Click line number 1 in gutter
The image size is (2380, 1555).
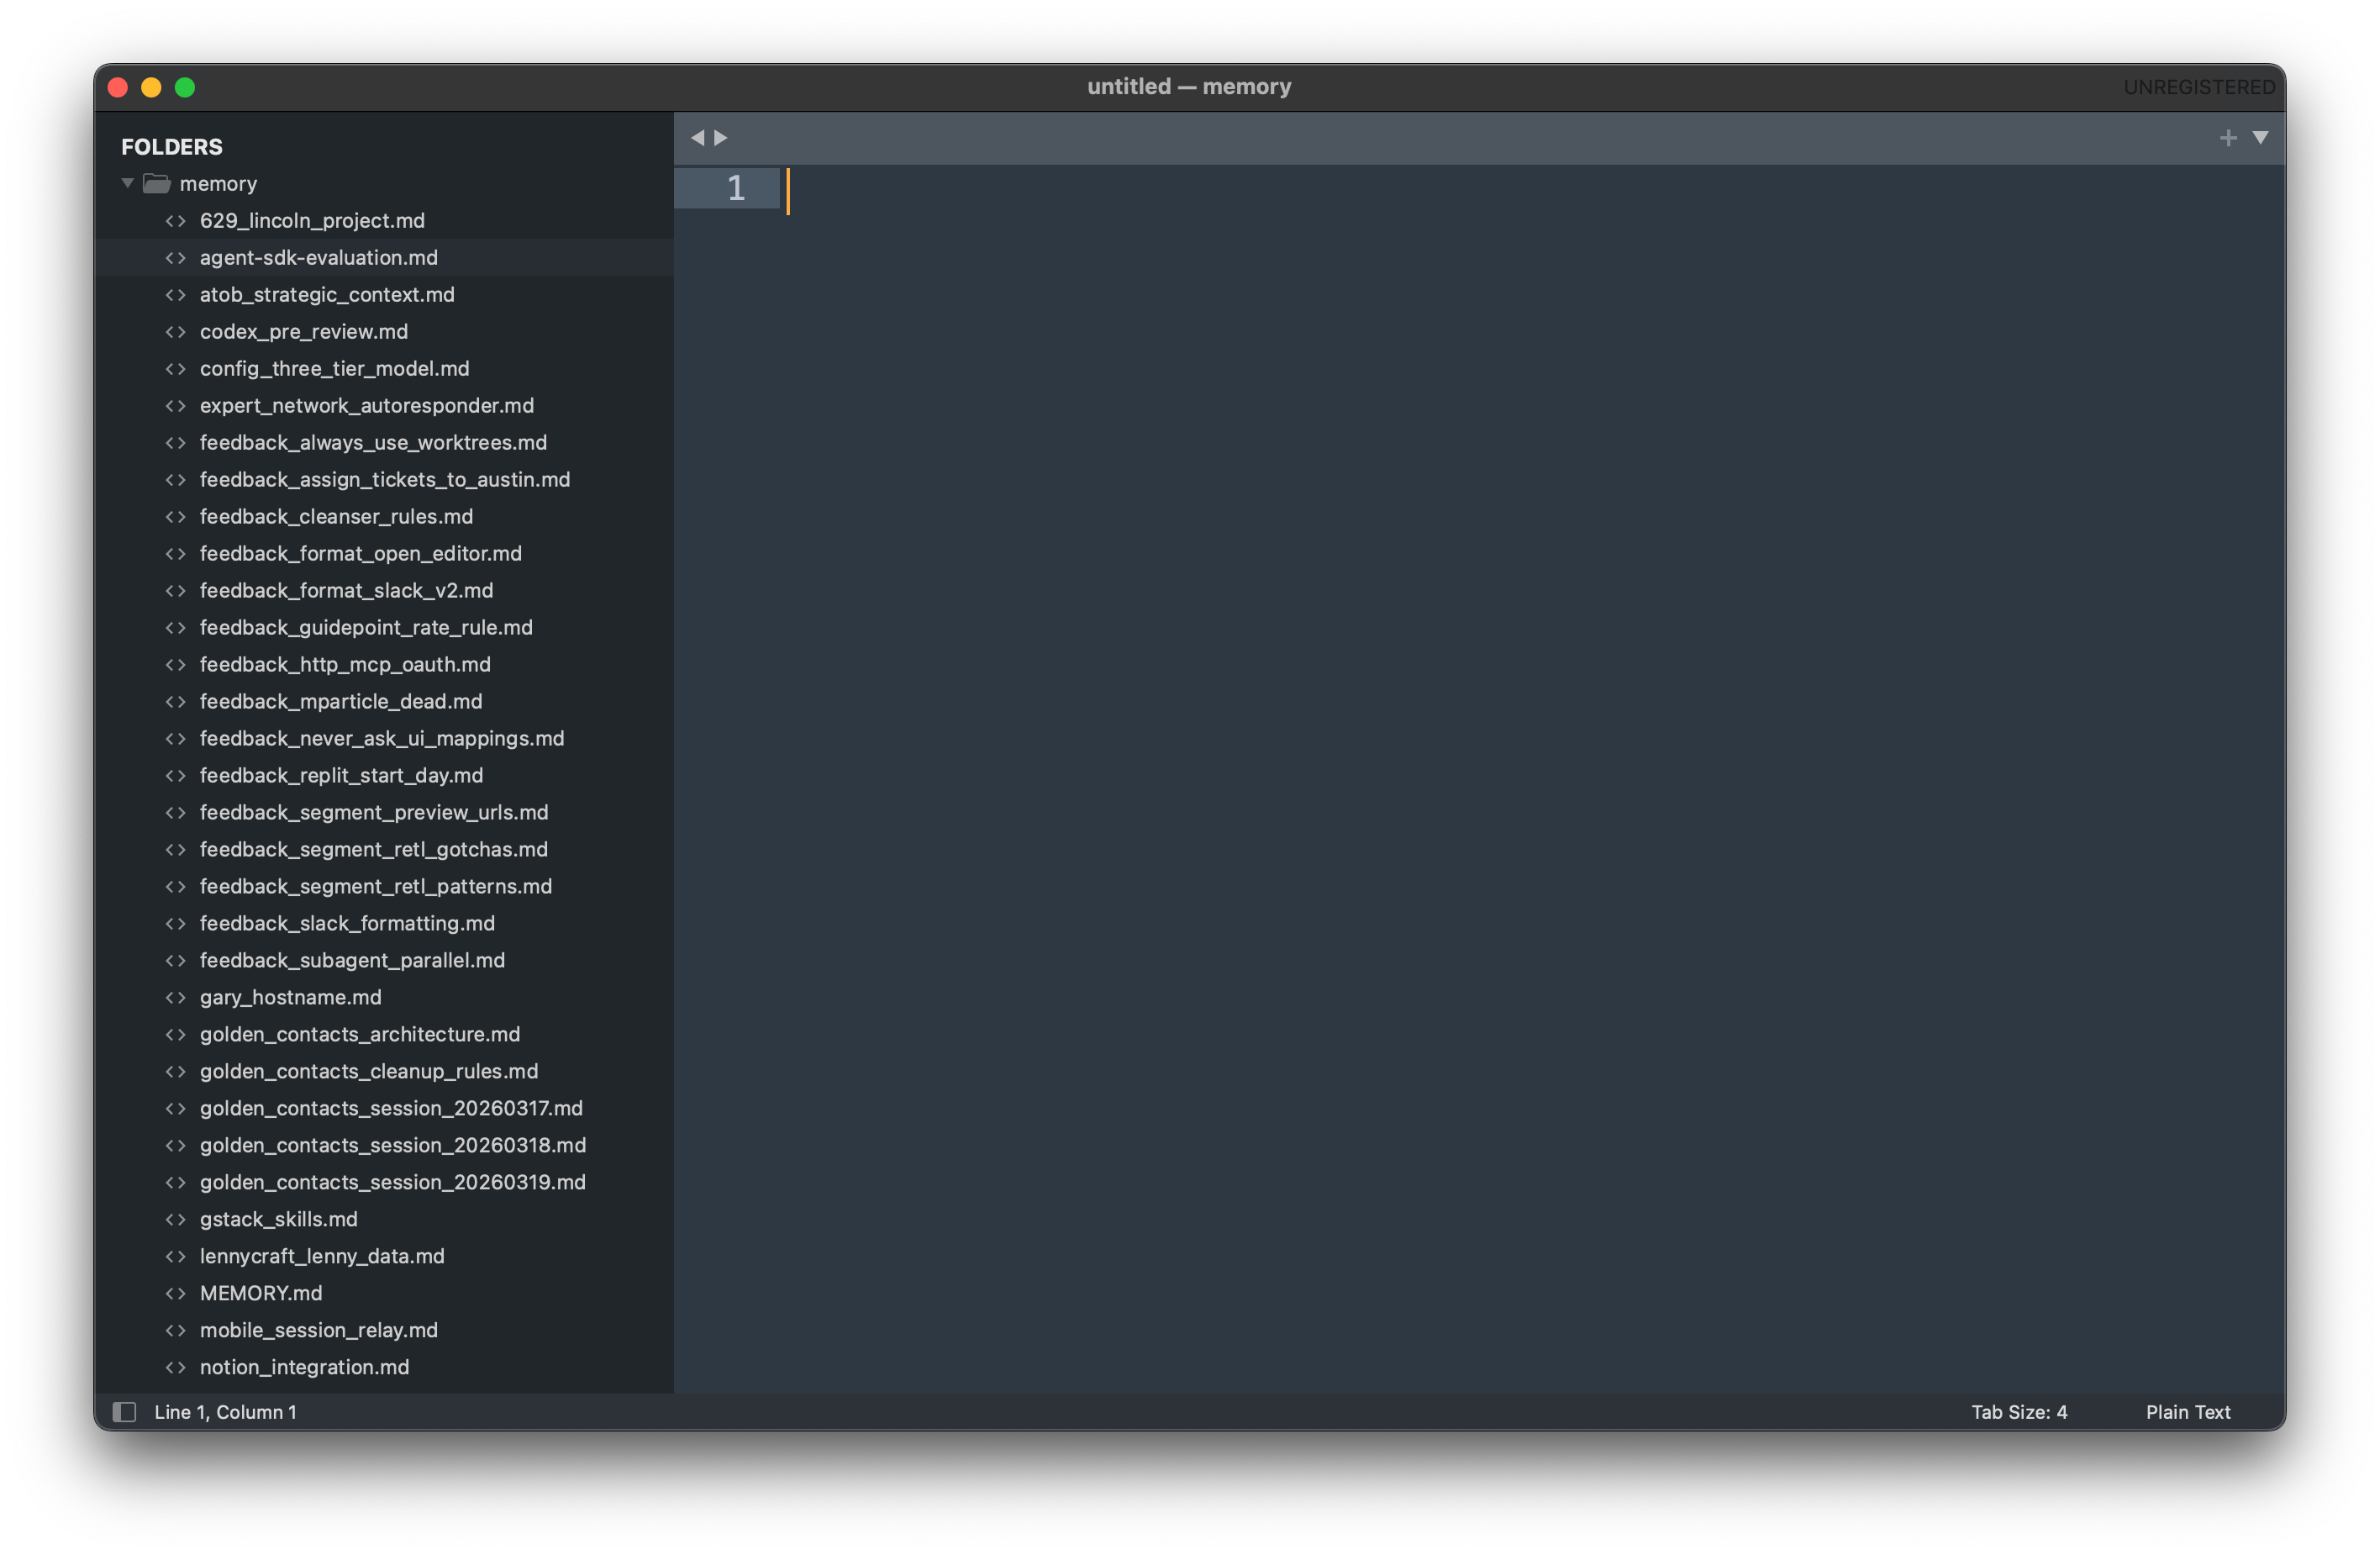(x=735, y=188)
